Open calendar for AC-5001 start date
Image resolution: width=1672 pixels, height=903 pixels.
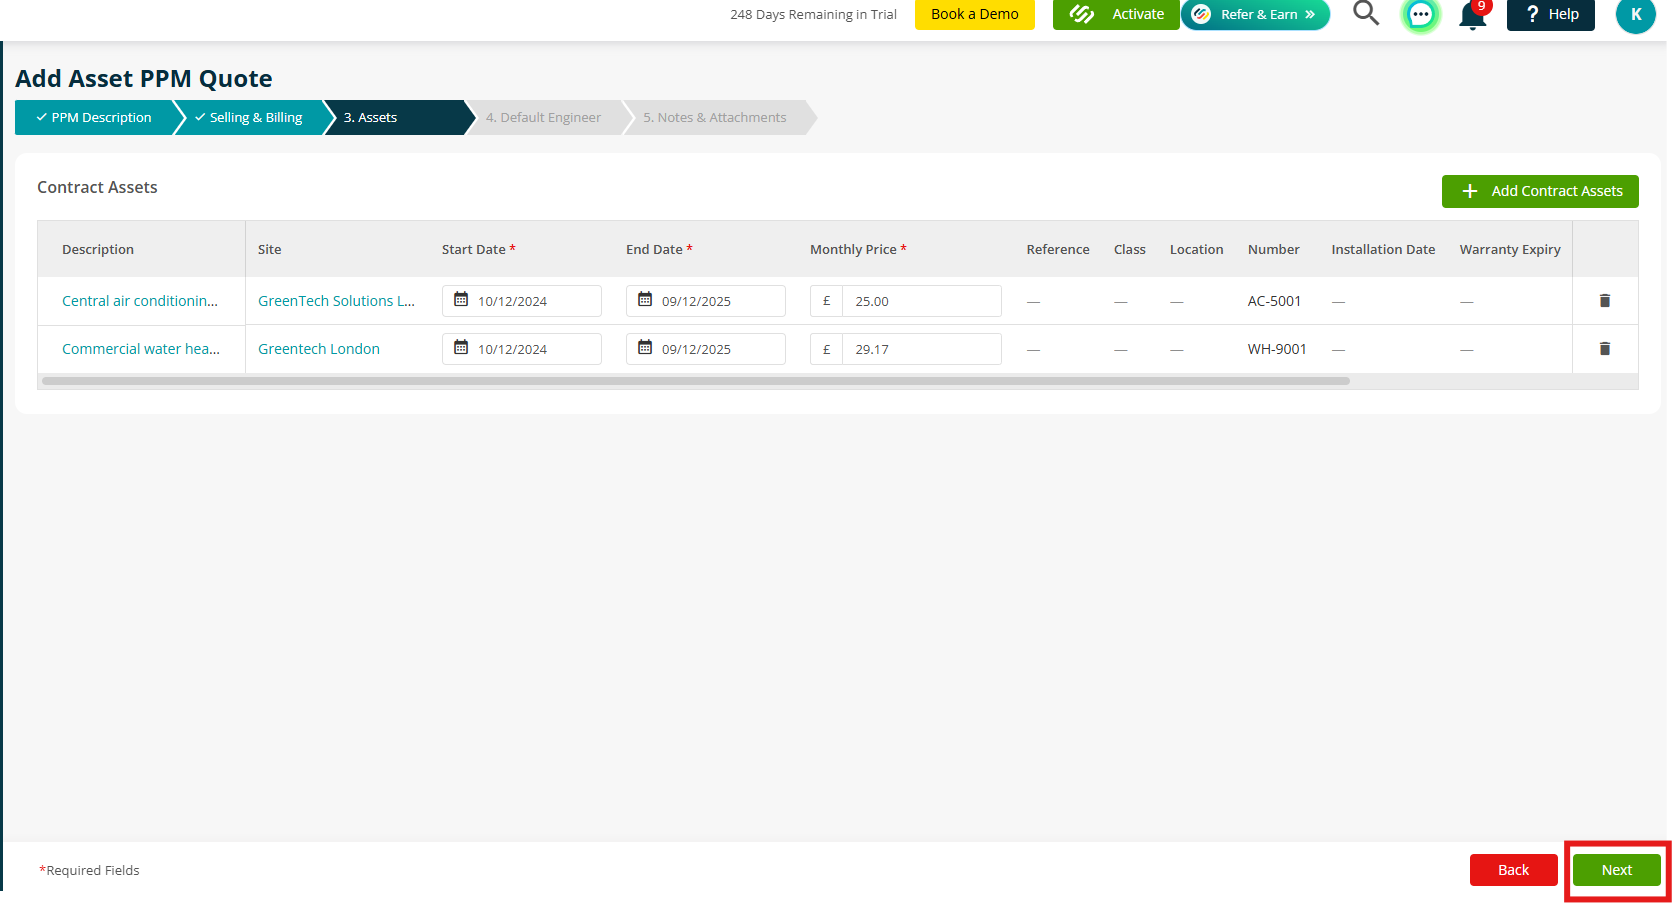click(461, 300)
